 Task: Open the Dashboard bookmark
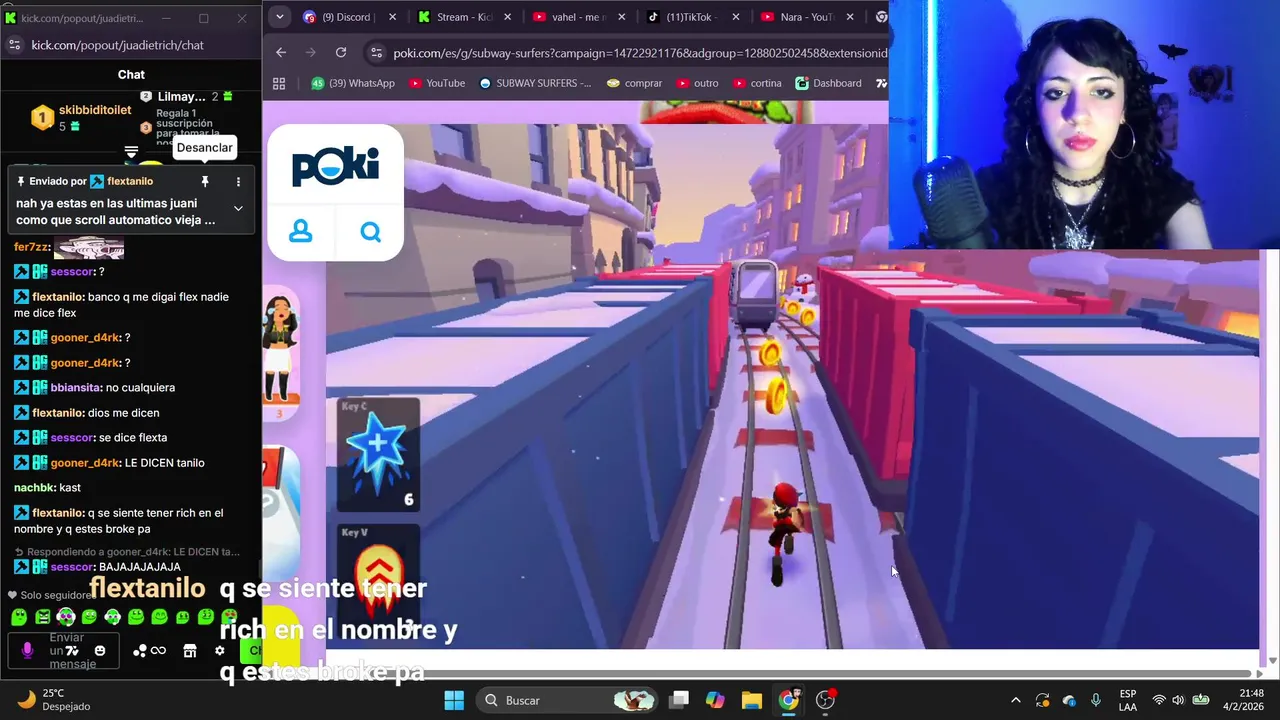(x=828, y=83)
